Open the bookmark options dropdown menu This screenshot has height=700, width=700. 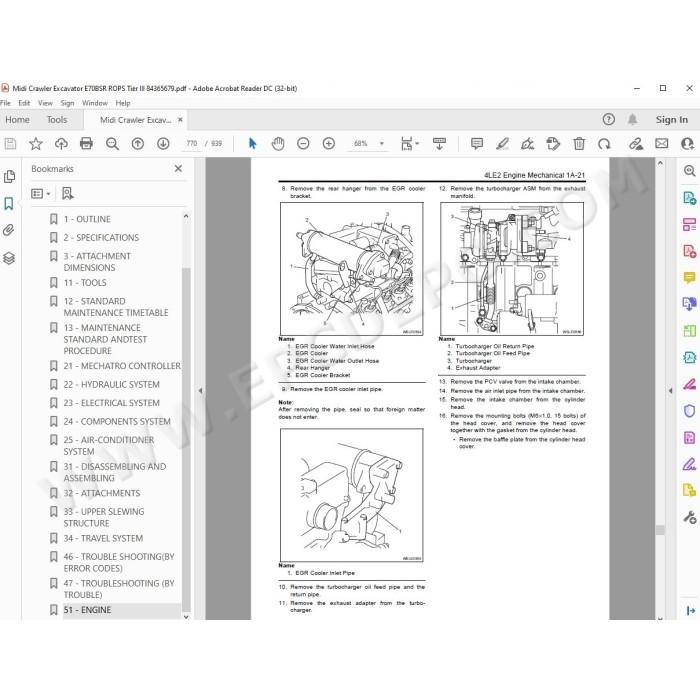[x=41, y=194]
